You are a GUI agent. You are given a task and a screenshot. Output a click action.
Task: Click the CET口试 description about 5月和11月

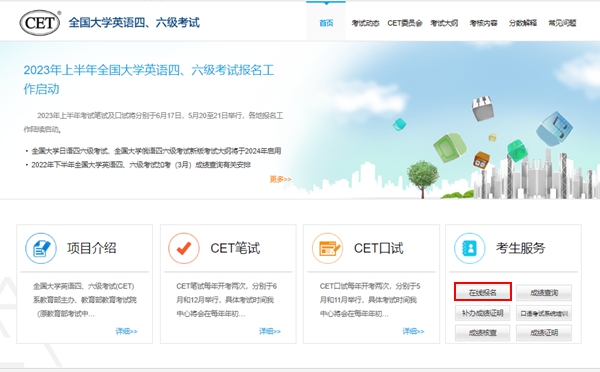(370, 300)
